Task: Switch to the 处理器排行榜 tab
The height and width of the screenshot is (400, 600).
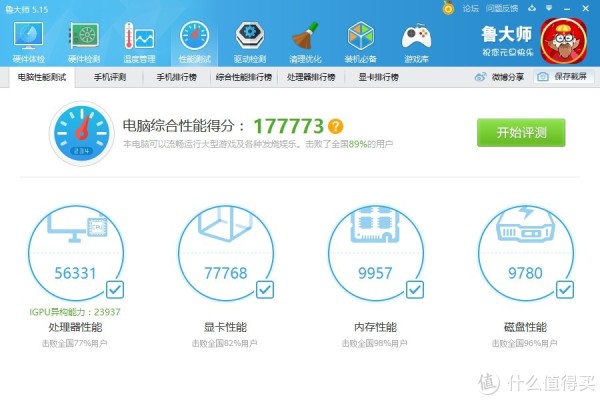Action: click(x=311, y=77)
